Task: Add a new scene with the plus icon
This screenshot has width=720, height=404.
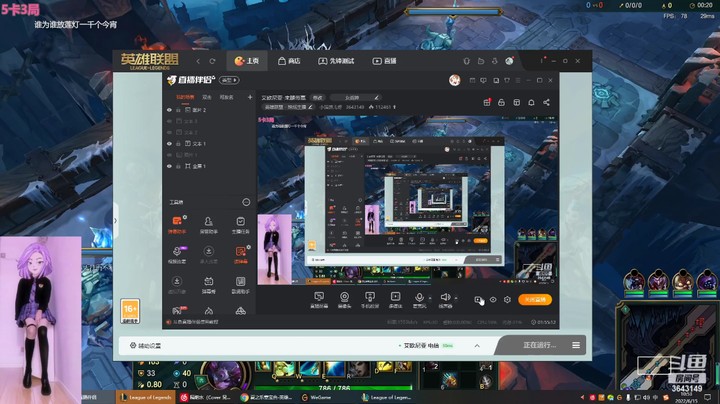Action: coord(250,97)
